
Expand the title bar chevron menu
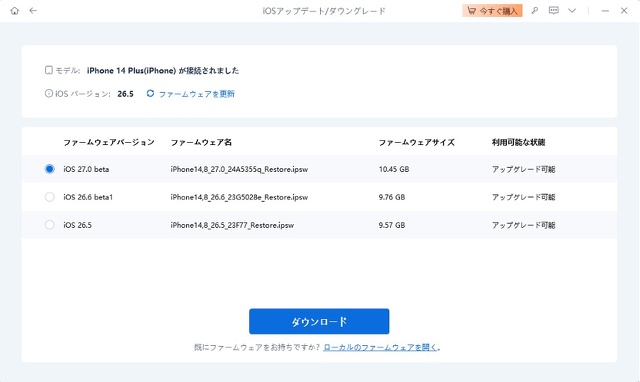point(572,11)
